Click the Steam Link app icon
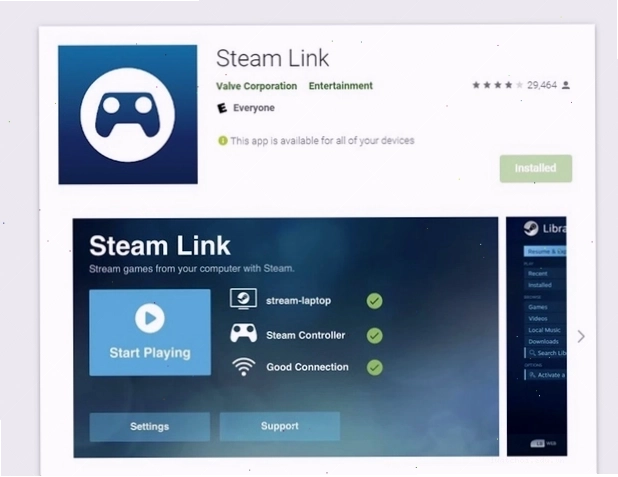This screenshot has width=618, height=477. click(x=128, y=114)
